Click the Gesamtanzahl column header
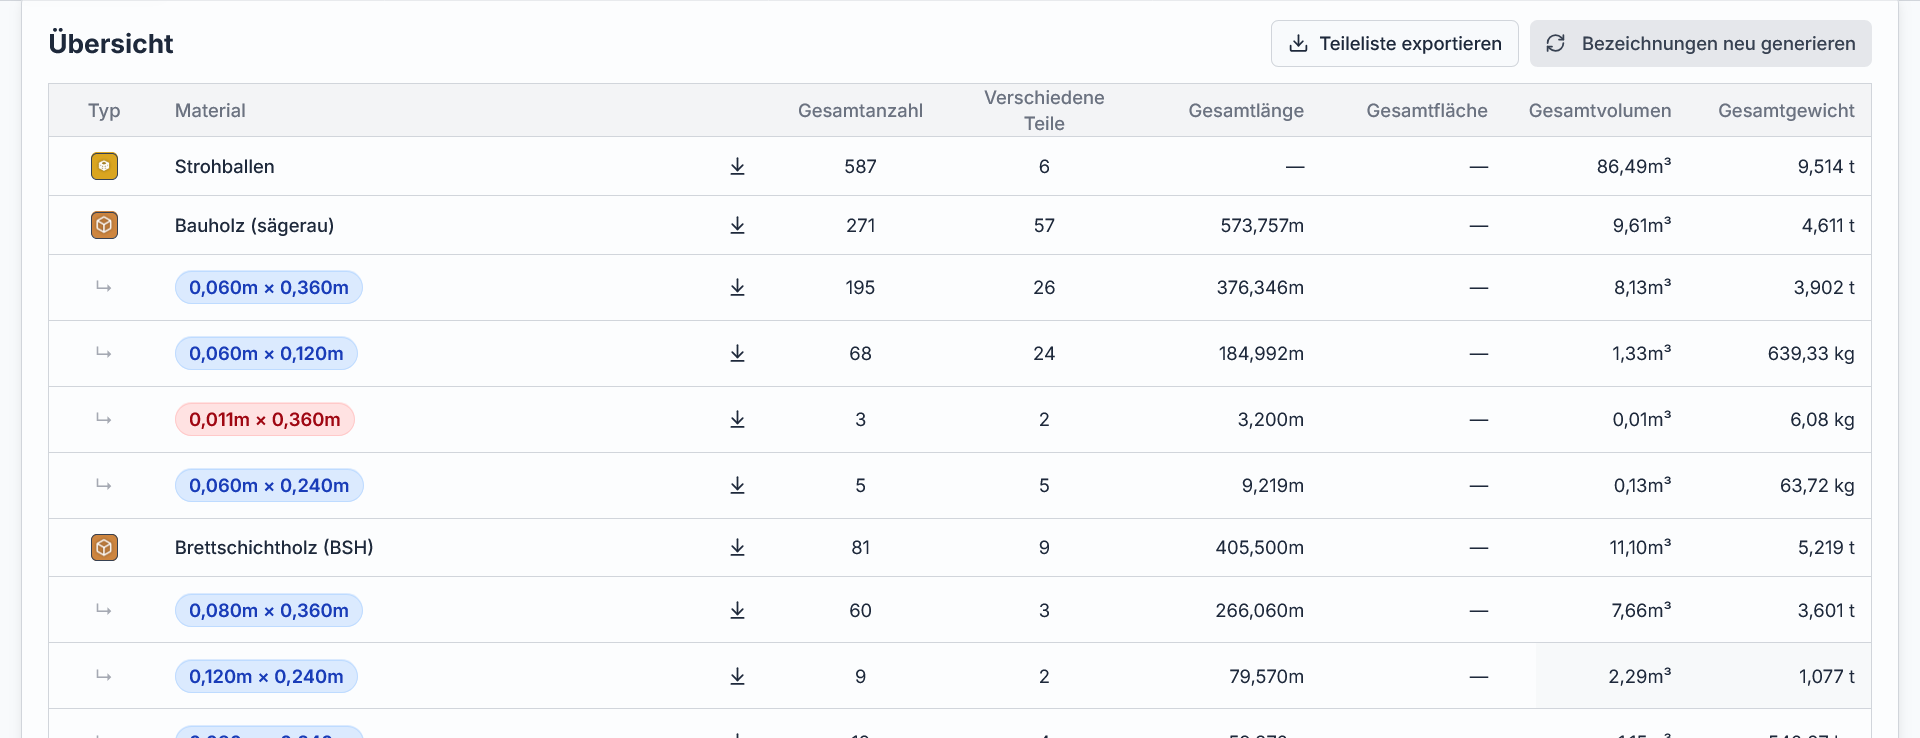 click(x=860, y=111)
